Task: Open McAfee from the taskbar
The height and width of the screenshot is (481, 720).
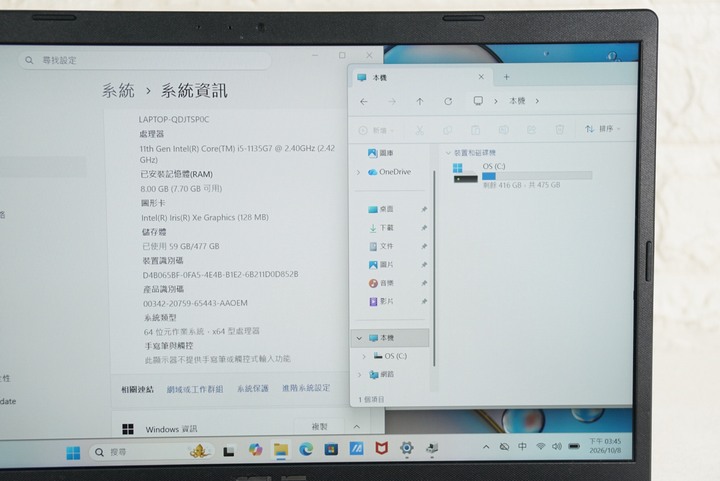Action: point(381,448)
